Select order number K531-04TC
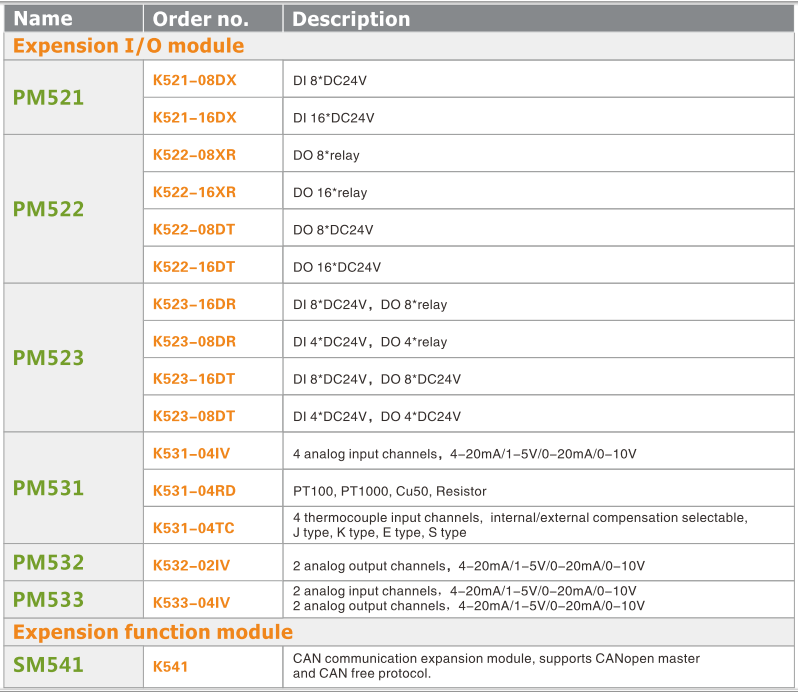This screenshot has width=798, height=692. [x=192, y=527]
